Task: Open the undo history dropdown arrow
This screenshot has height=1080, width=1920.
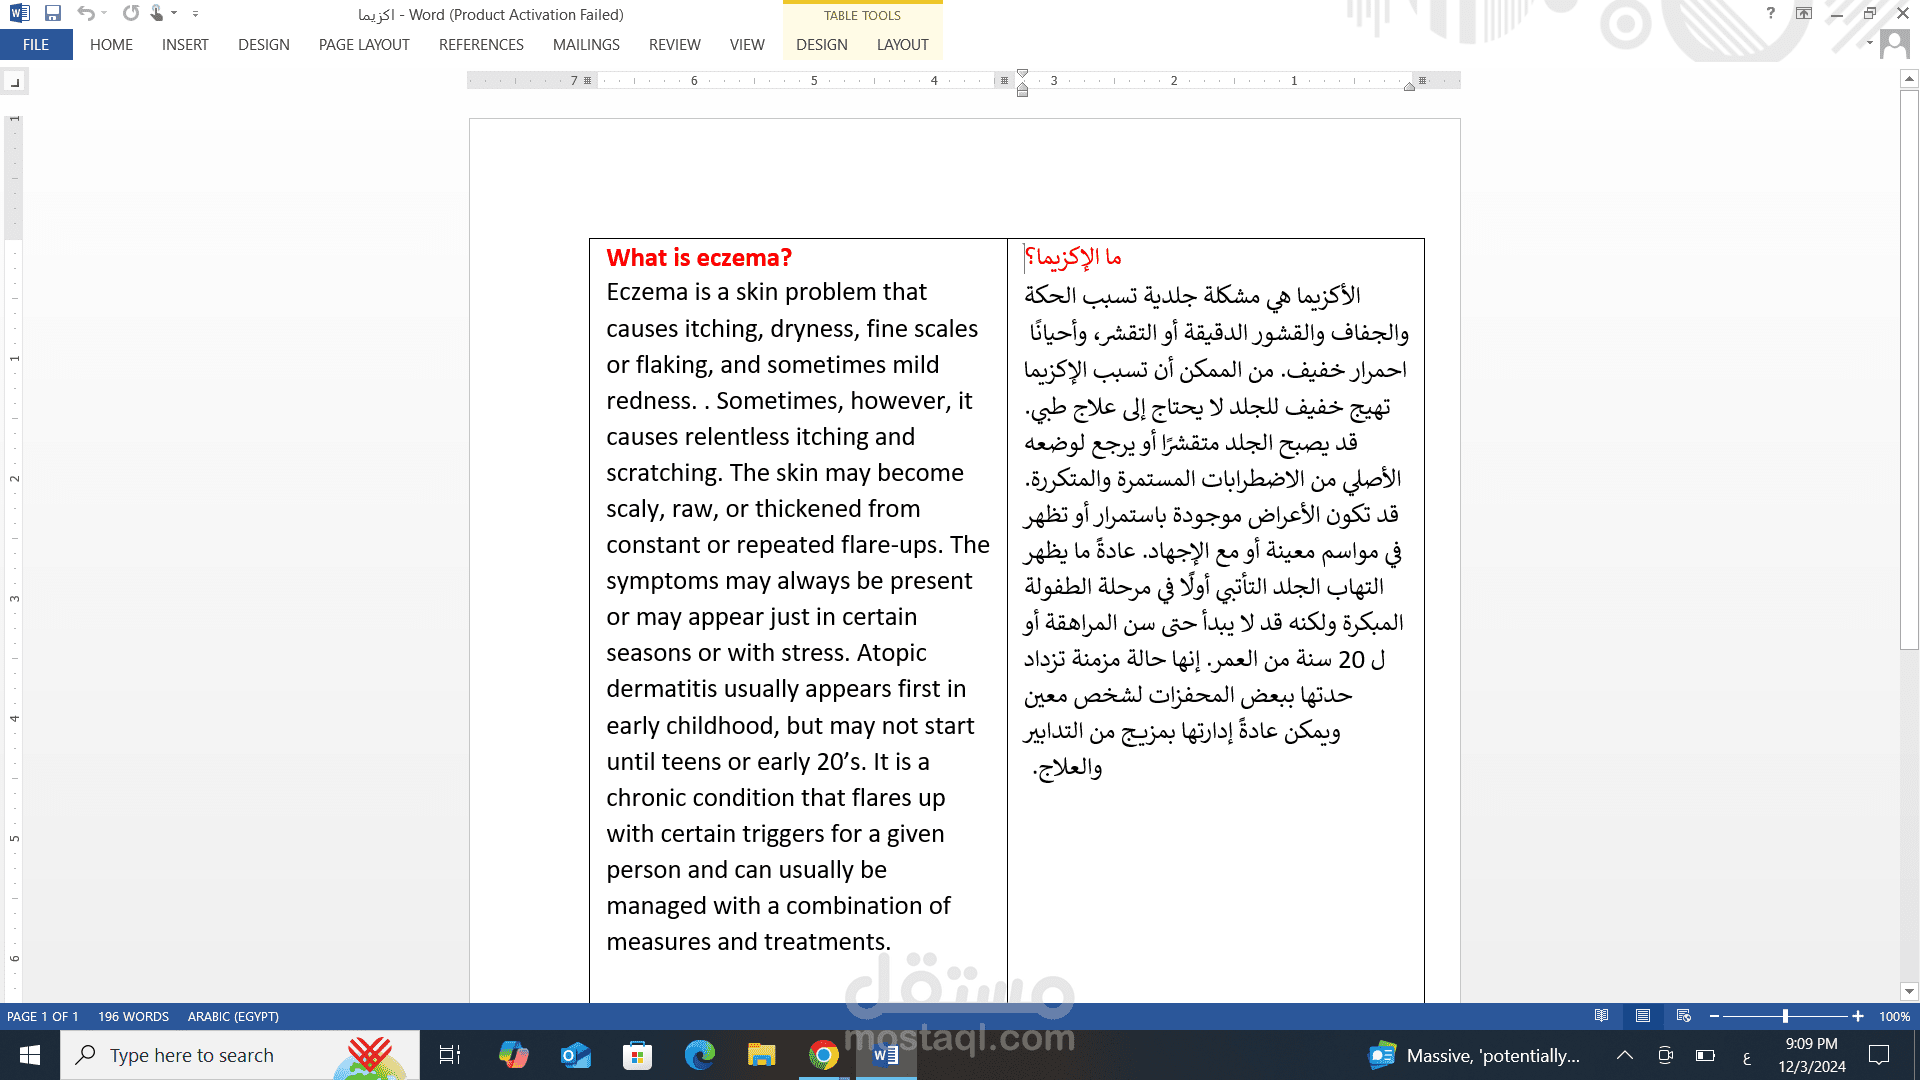Action: coord(104,14)
